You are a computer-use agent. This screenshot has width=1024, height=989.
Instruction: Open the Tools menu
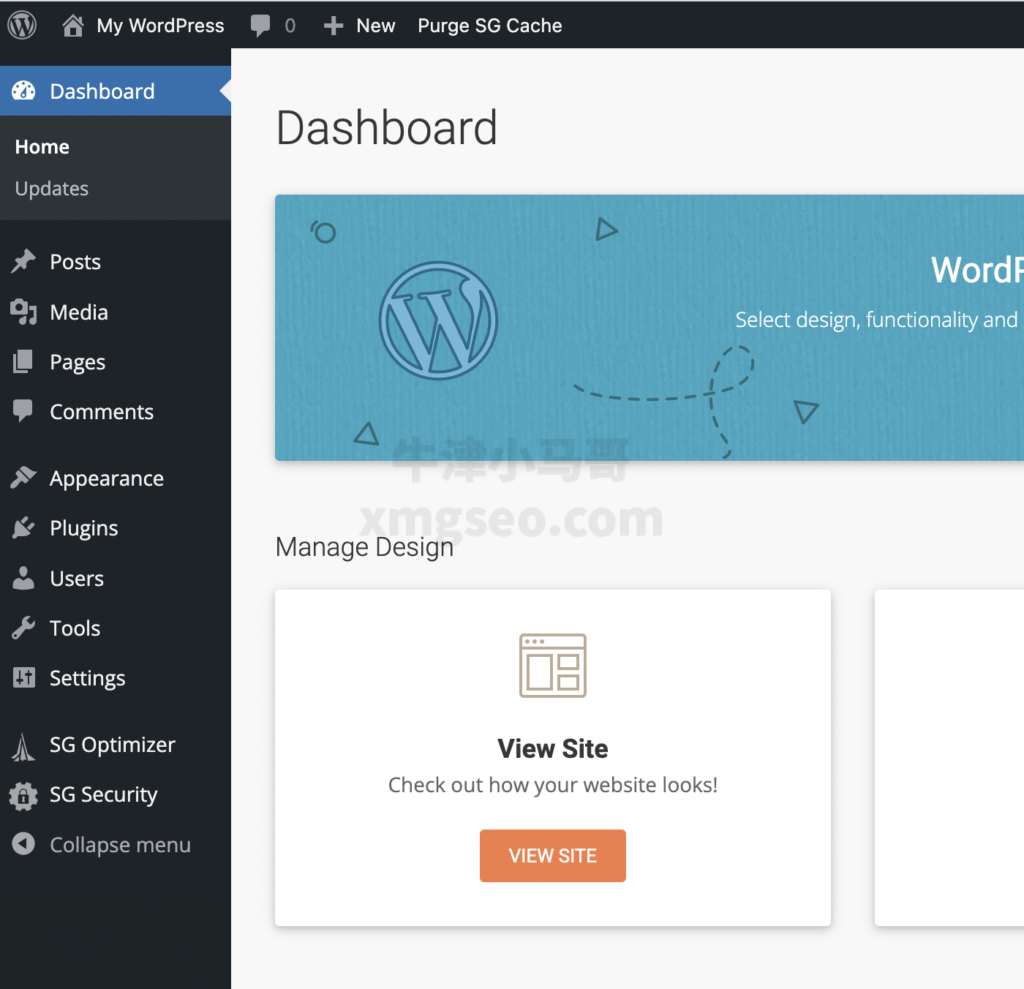pos(116,628)
